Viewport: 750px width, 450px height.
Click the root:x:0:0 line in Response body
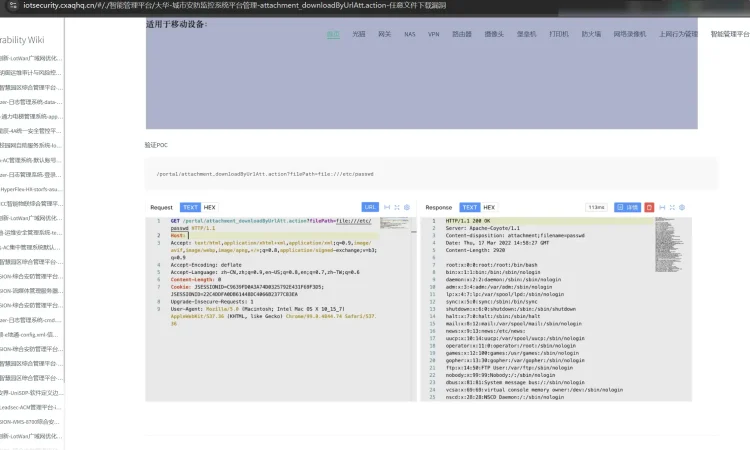(x=491, y=264)
